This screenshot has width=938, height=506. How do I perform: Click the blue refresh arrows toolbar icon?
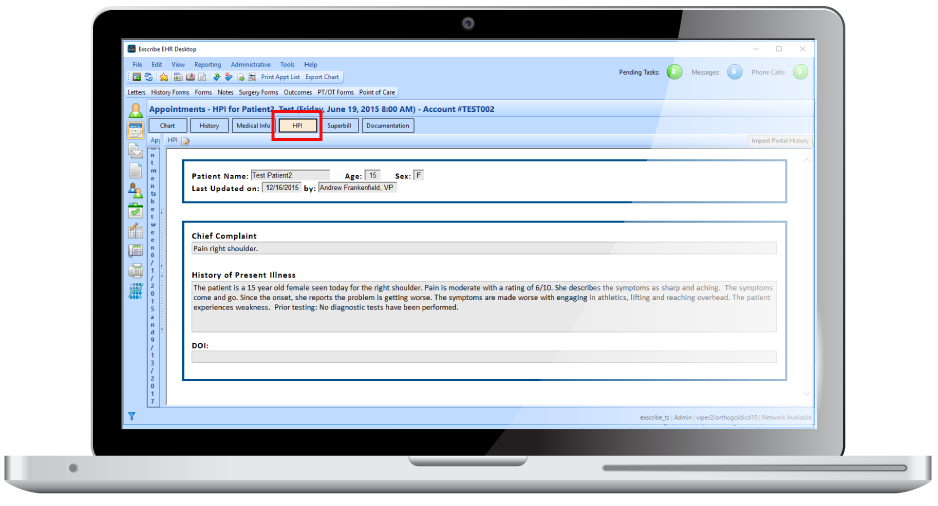(x=148, y=77)
